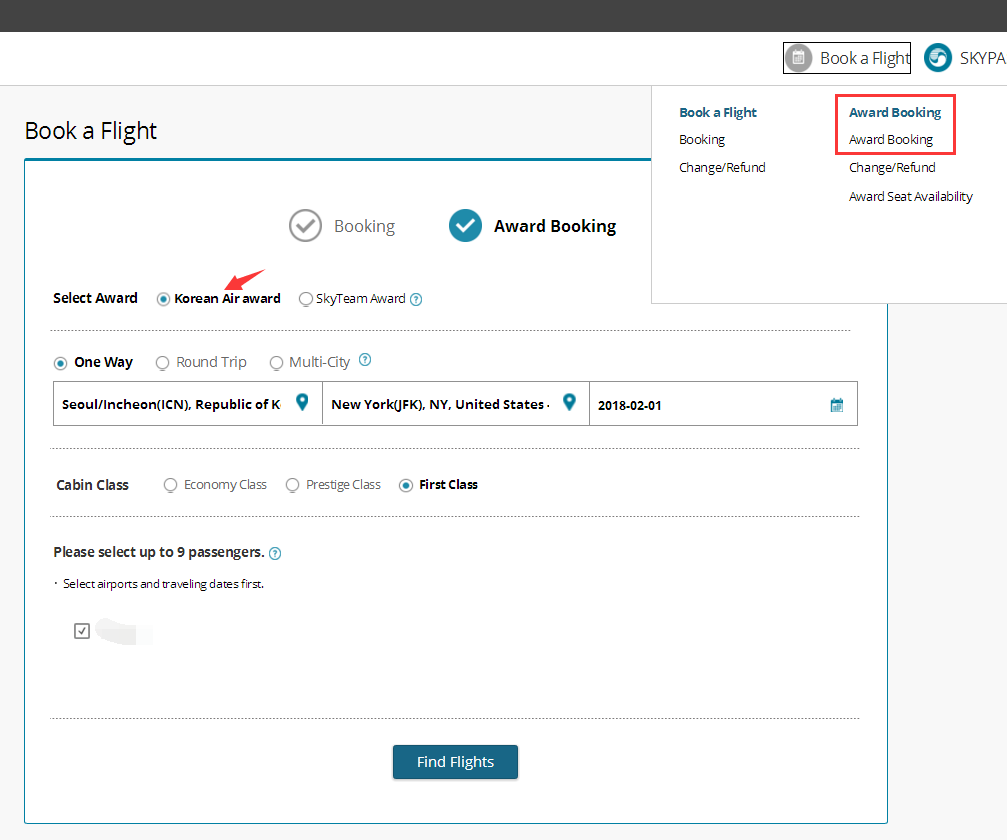Open the SKYPASS top menu

965,58
